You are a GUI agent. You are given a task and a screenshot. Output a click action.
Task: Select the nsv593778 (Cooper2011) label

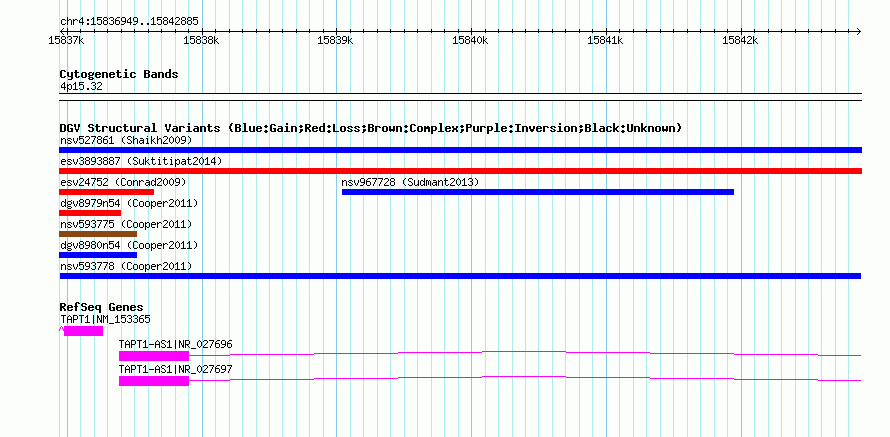pyautogui.click(x=126, y=266)
